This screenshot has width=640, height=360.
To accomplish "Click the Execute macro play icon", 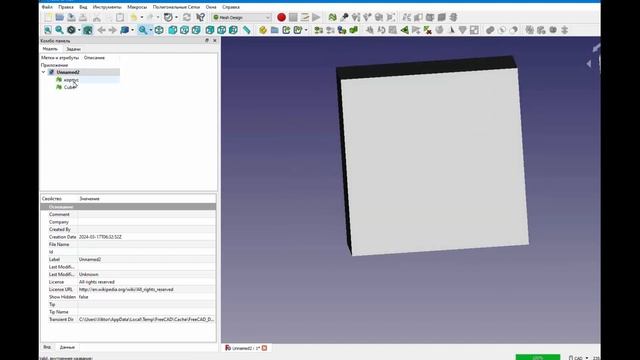I will [316, 18].
